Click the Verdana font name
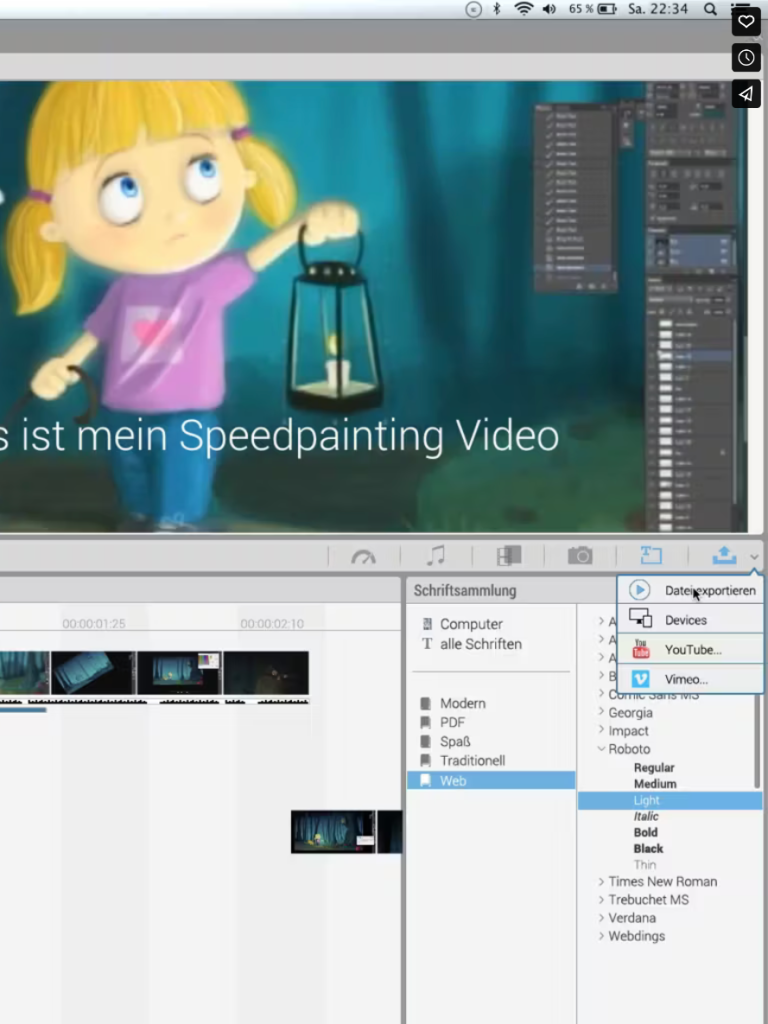 (632, 918)
